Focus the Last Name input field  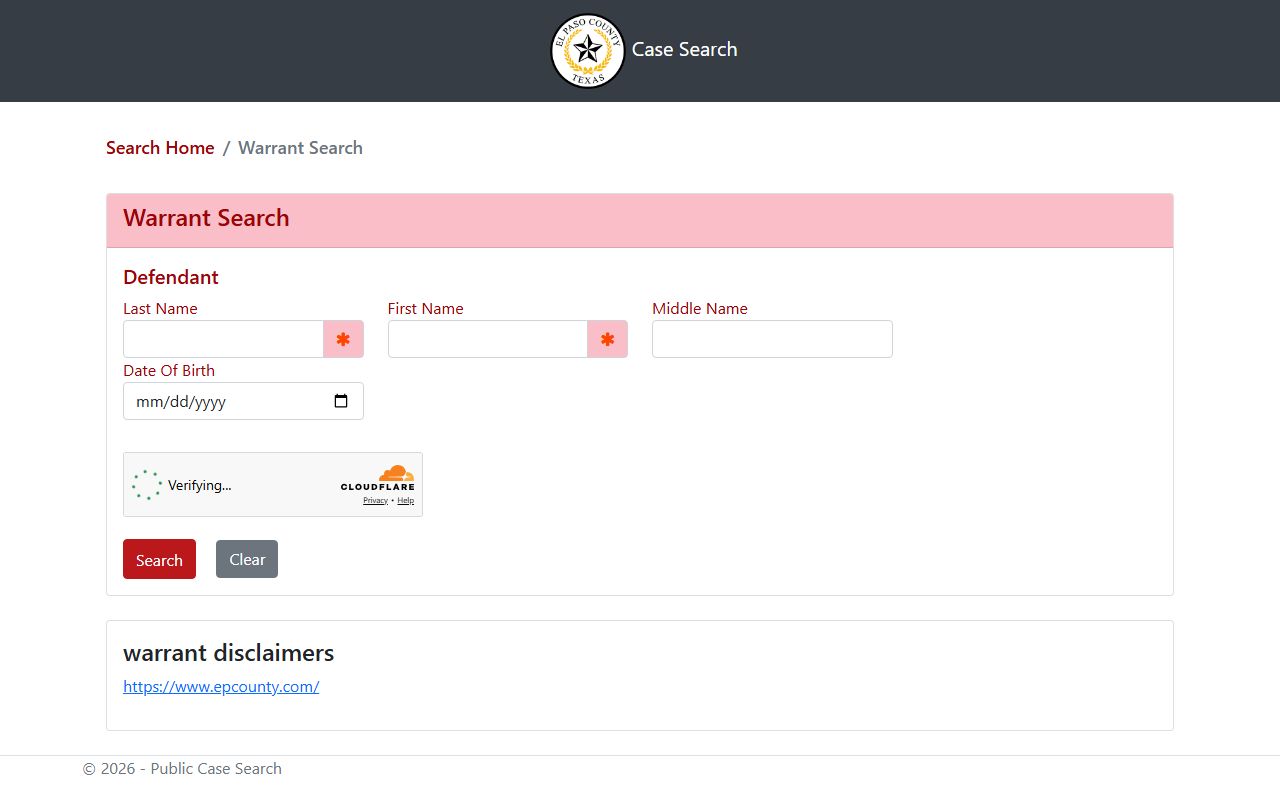coord(223,339)
